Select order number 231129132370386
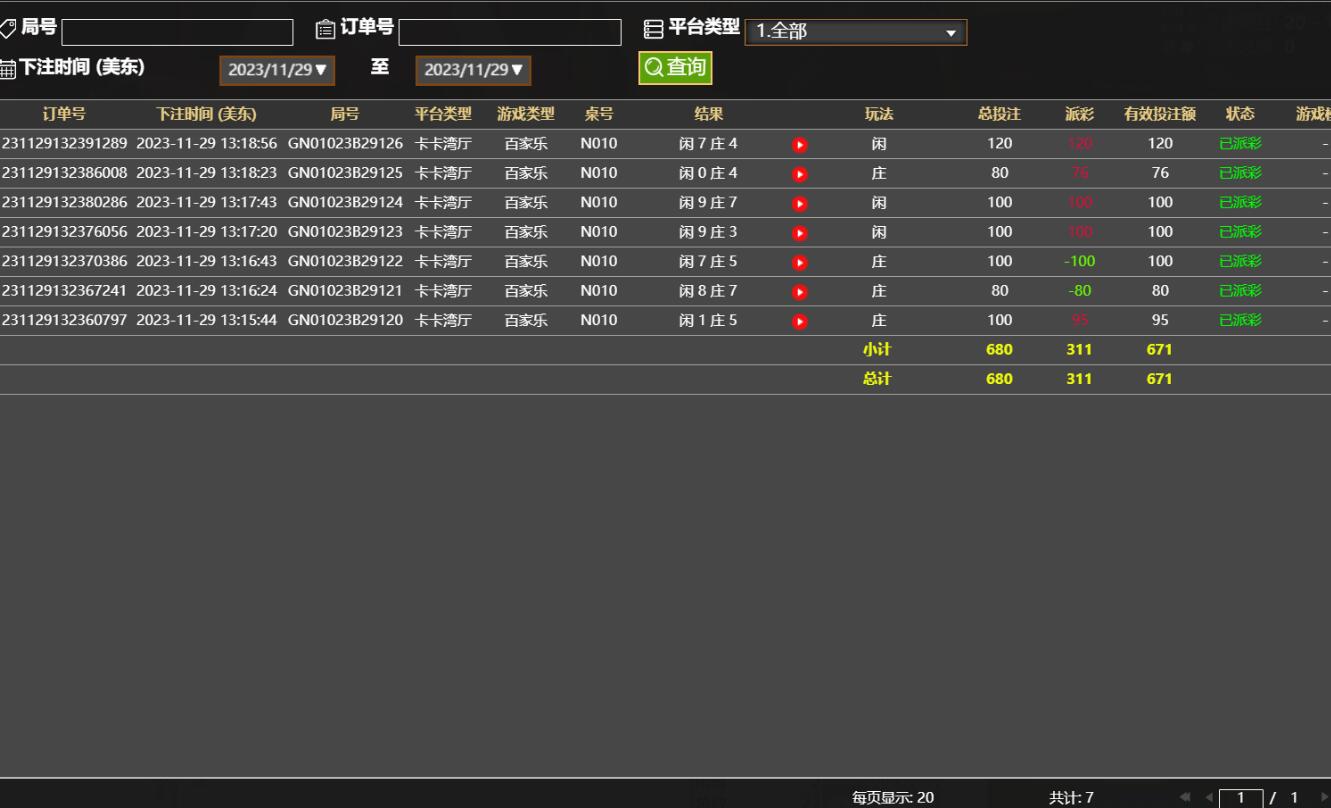The width and height of the screenshot is (1331, 808). pos(65,262)
